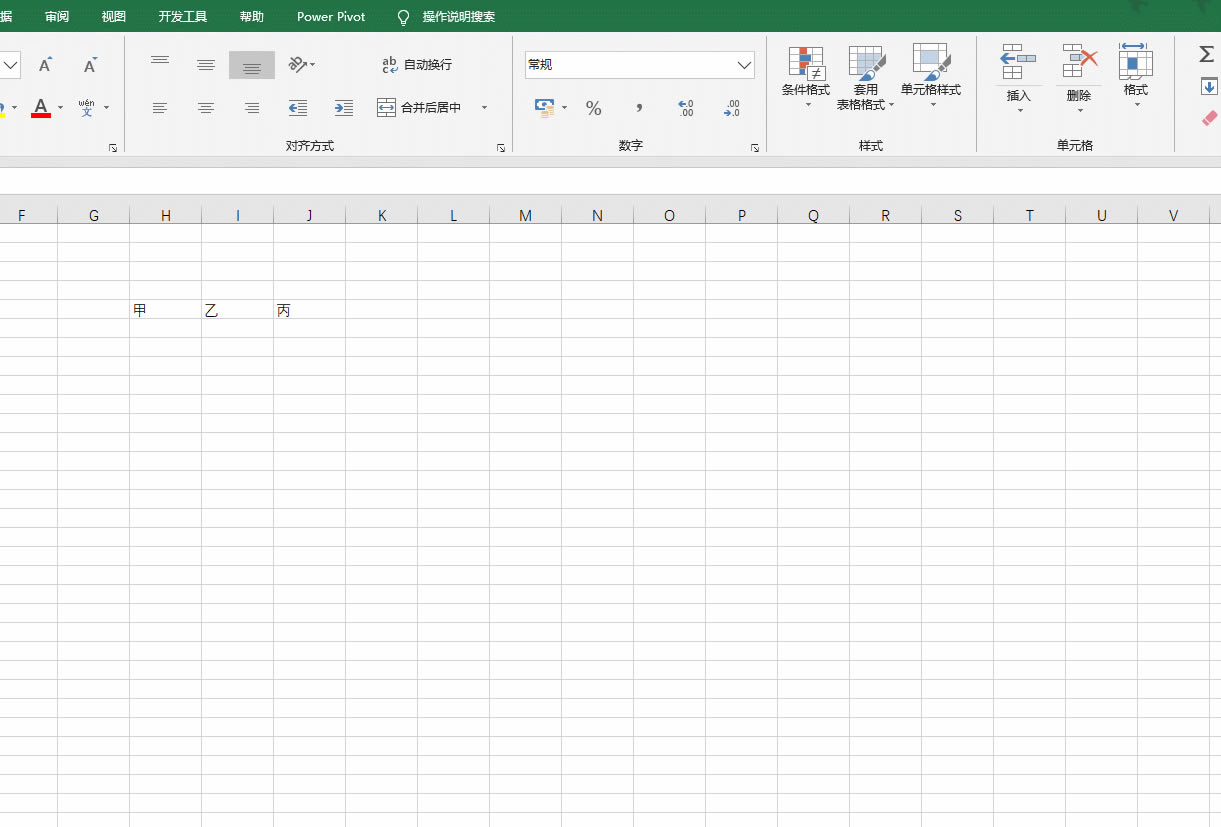Open the 开发工具 developer tab
Screen dimensions: 1221x827
183,17
